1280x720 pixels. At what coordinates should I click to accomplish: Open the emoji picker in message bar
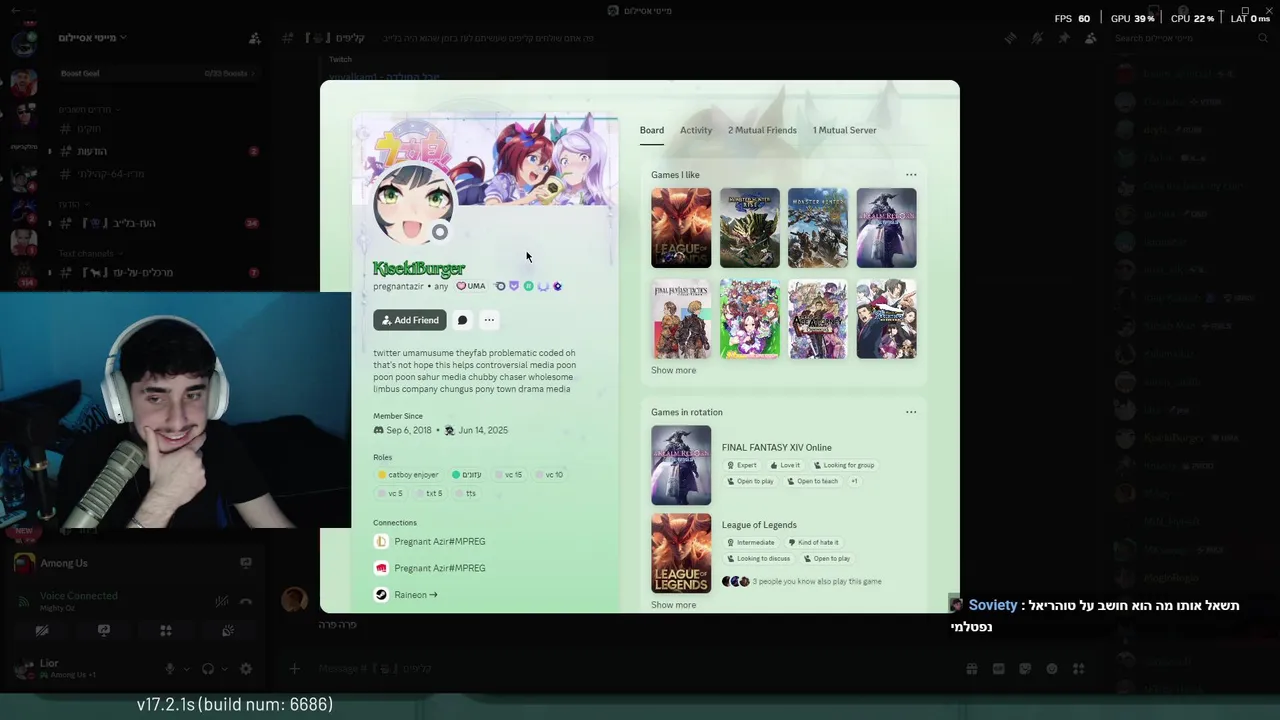point(1052,669)
